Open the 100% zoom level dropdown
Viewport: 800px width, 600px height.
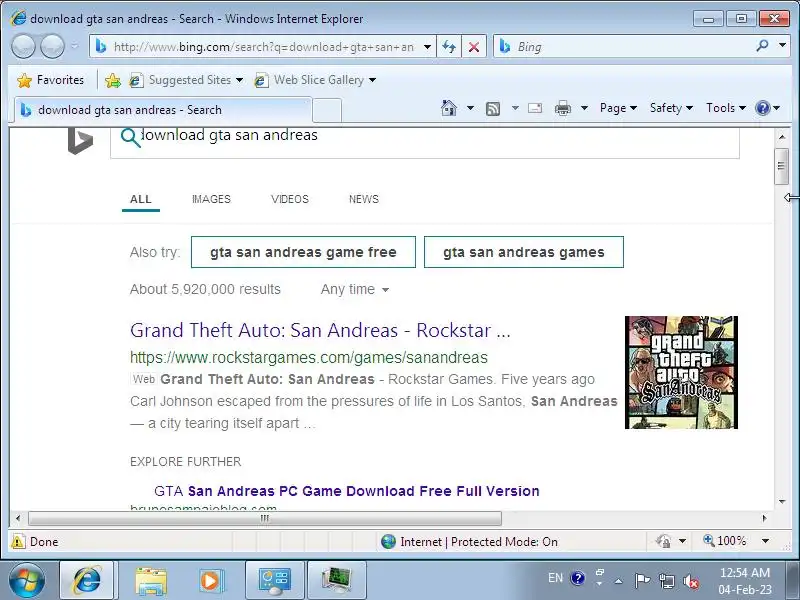pos(765,541)
